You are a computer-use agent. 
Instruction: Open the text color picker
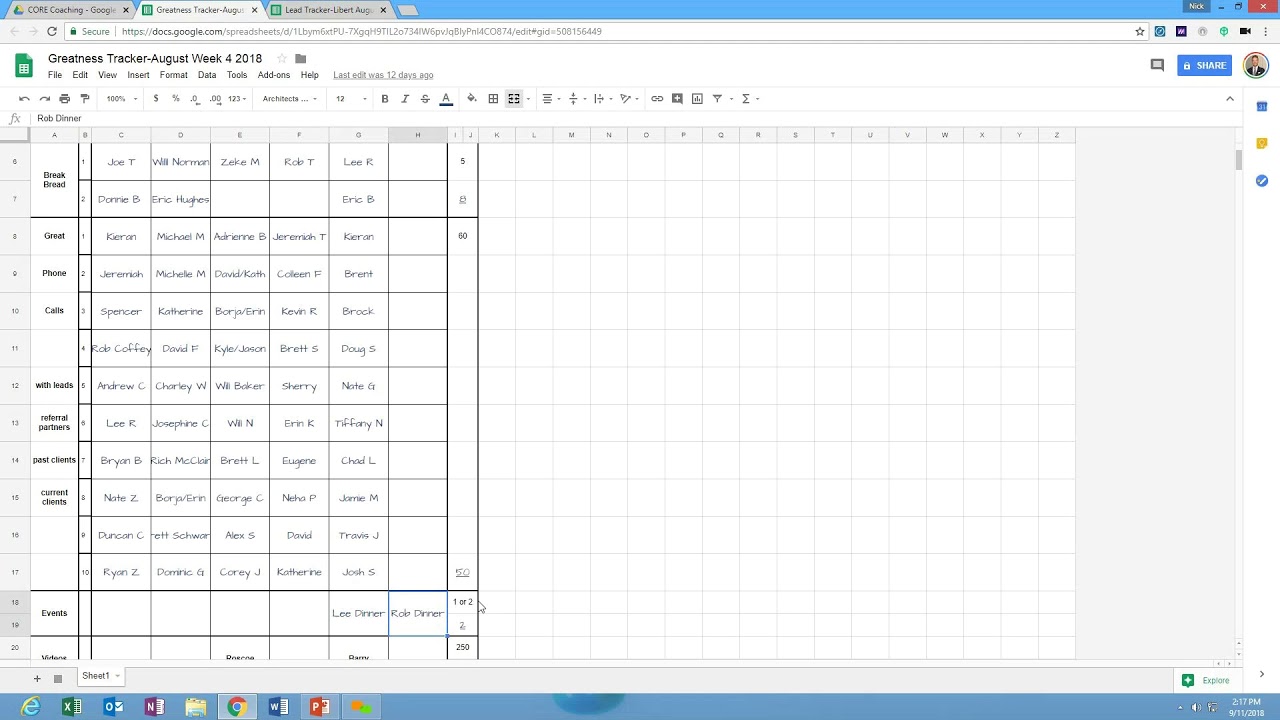[x=446, y=99]
